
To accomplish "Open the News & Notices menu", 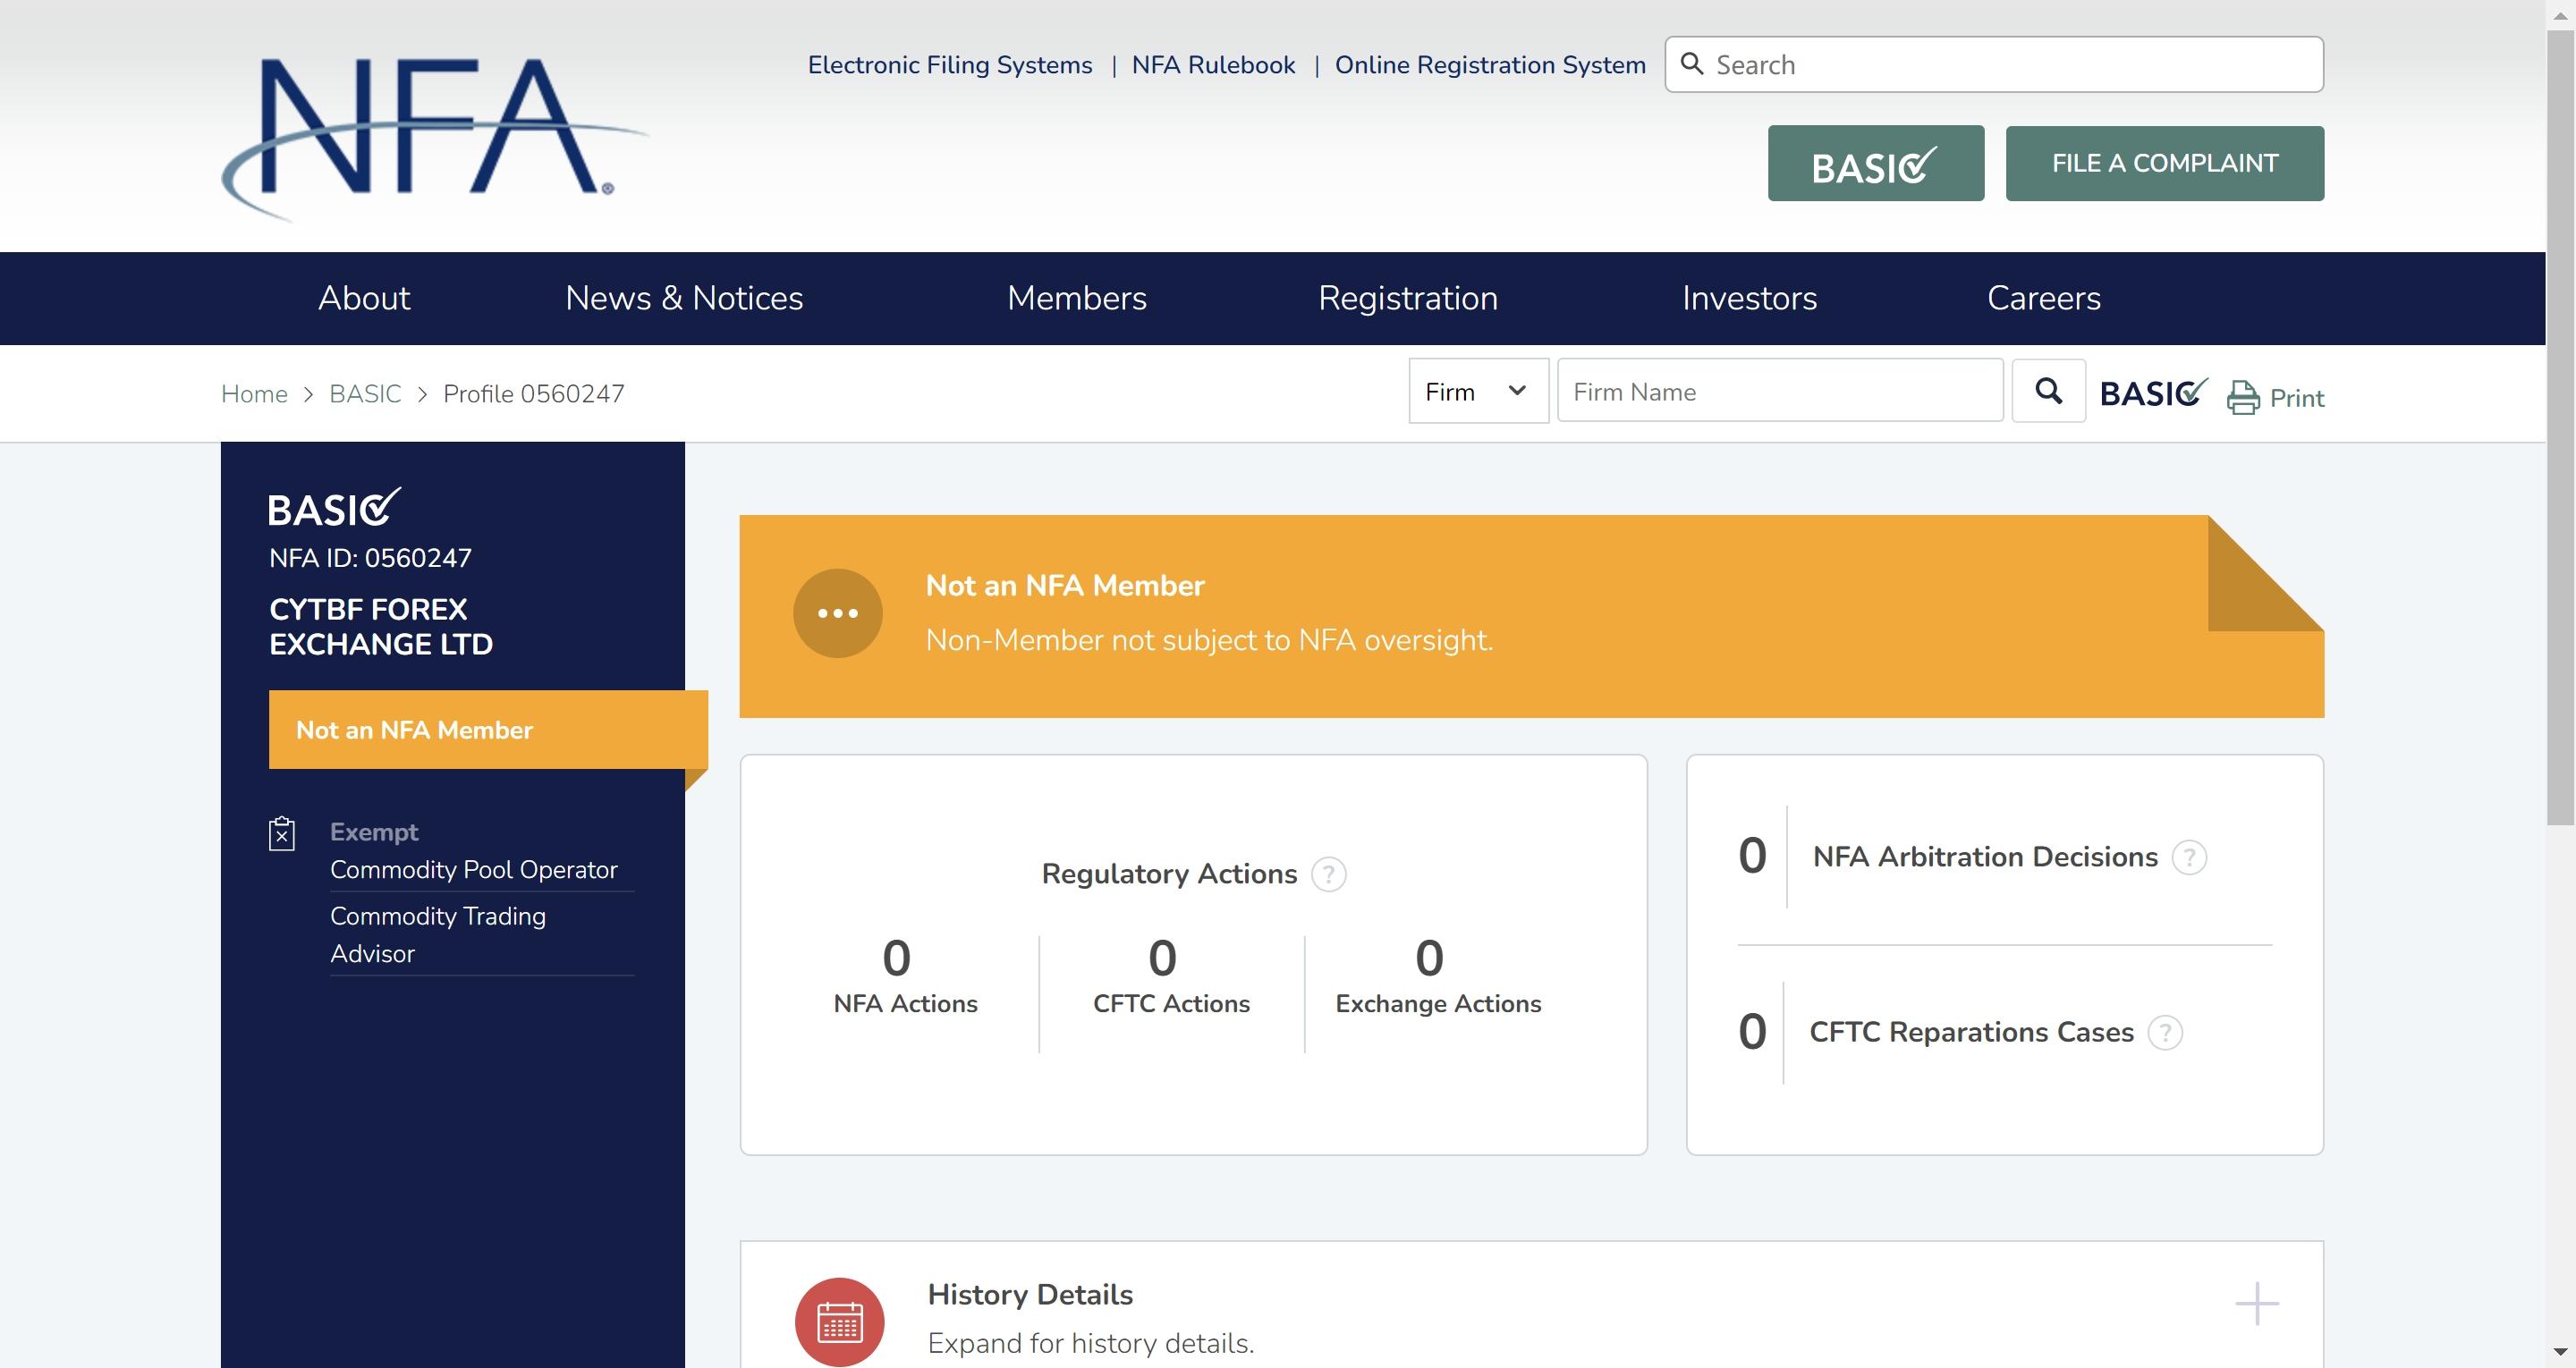I will (x=684, y=298).
